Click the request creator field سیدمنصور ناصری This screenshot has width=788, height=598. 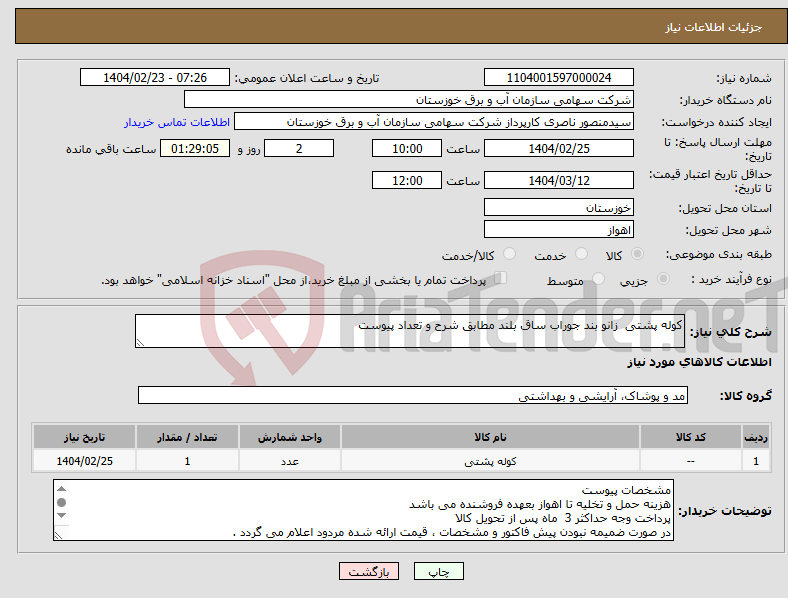pos(434,122)
